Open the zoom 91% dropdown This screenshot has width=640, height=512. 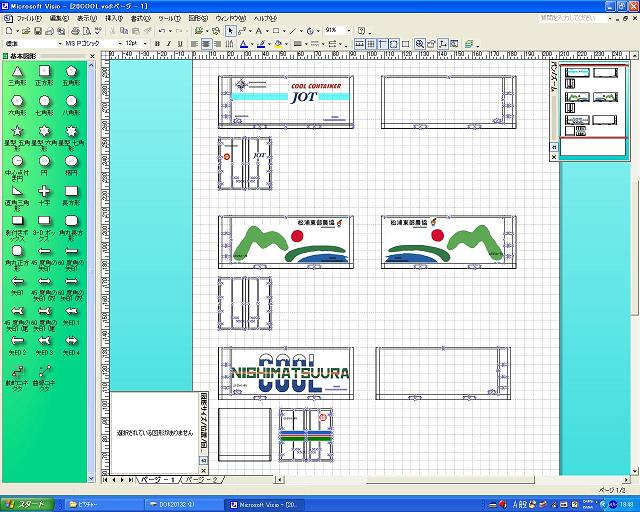[349, 30]
